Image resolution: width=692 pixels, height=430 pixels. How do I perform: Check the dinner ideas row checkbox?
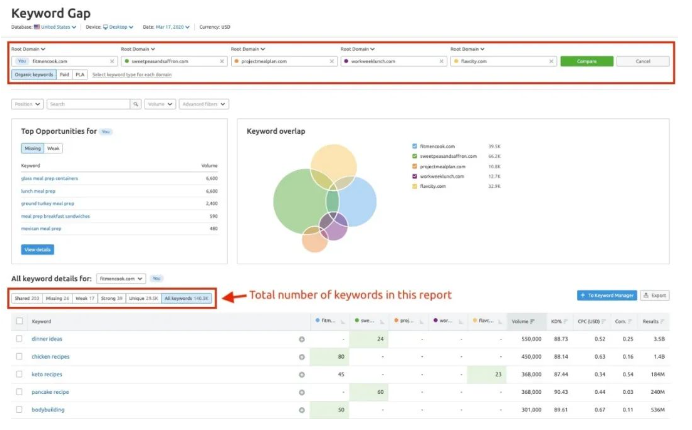point(19,339)
